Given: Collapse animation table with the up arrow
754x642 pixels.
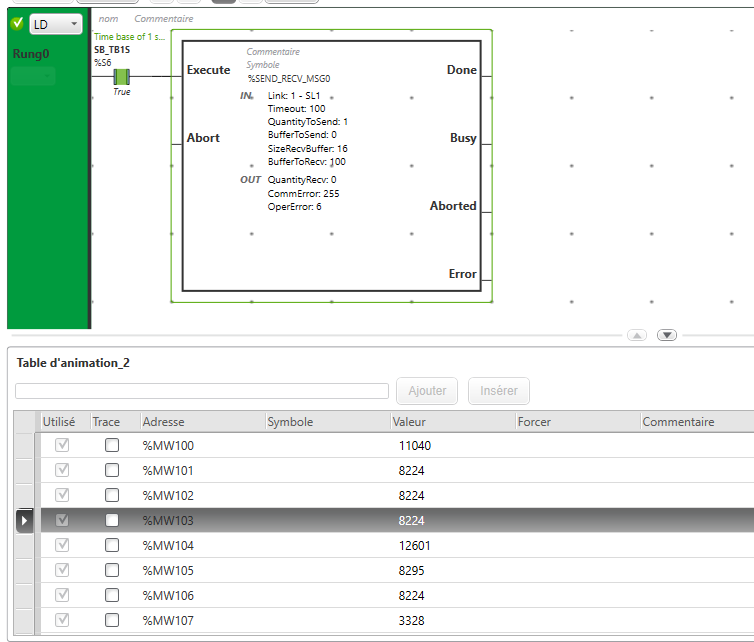Looking at the screenshot, I should tap(636, 335).
